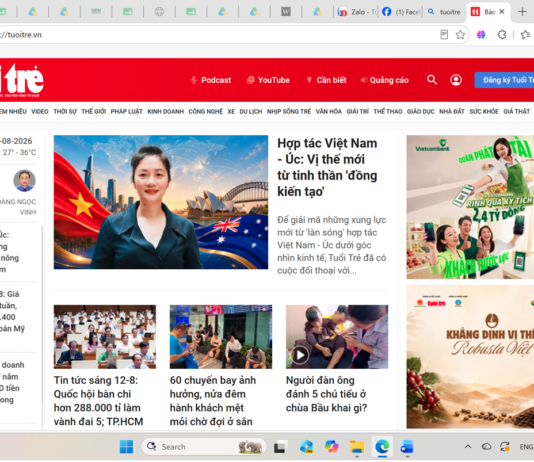Open Task View on the taskbar
Viewport: 534px width, 462px height.
280,447
